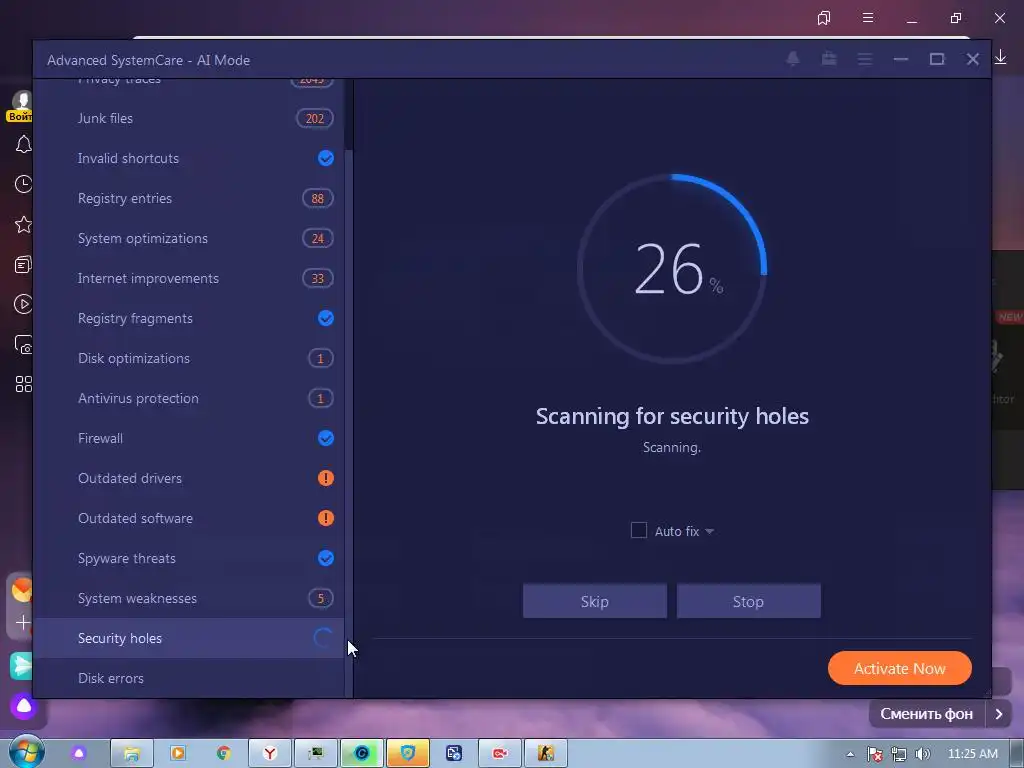Select the Registry entries item
Image resolution: width=1024 pixels, height=768 pixels.
coord(188,198)
